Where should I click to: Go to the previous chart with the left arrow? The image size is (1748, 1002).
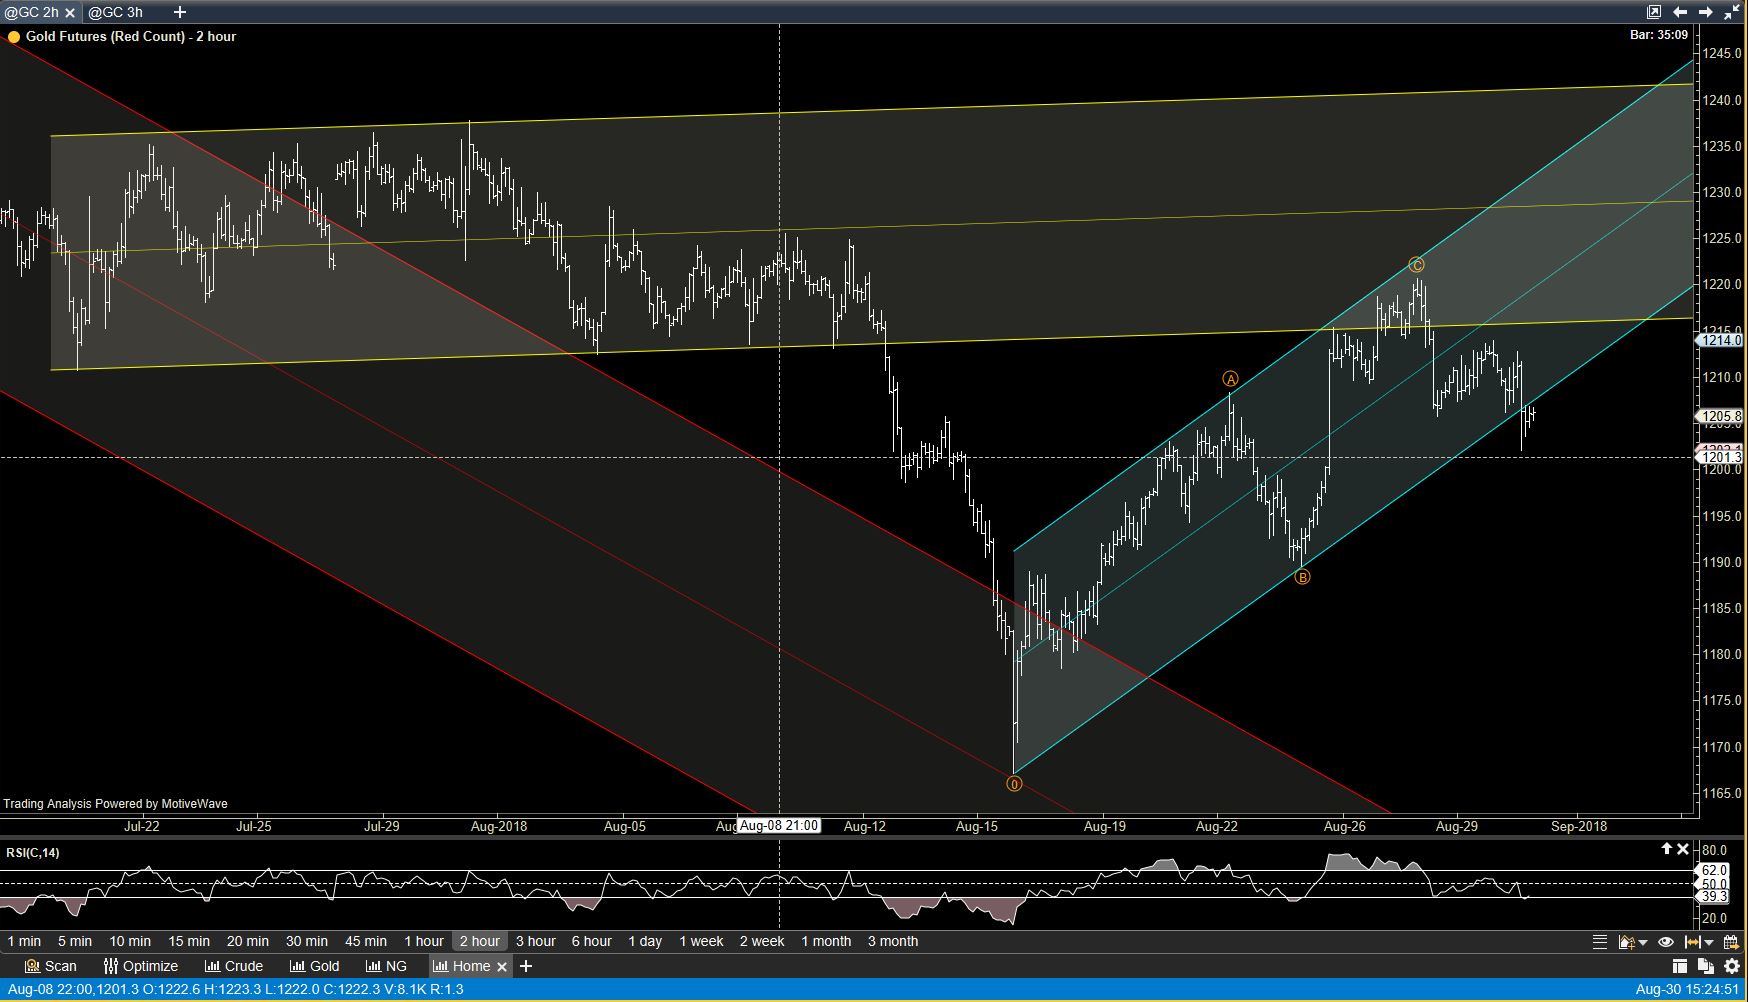pyautogui.click(x=1680, y=12)
